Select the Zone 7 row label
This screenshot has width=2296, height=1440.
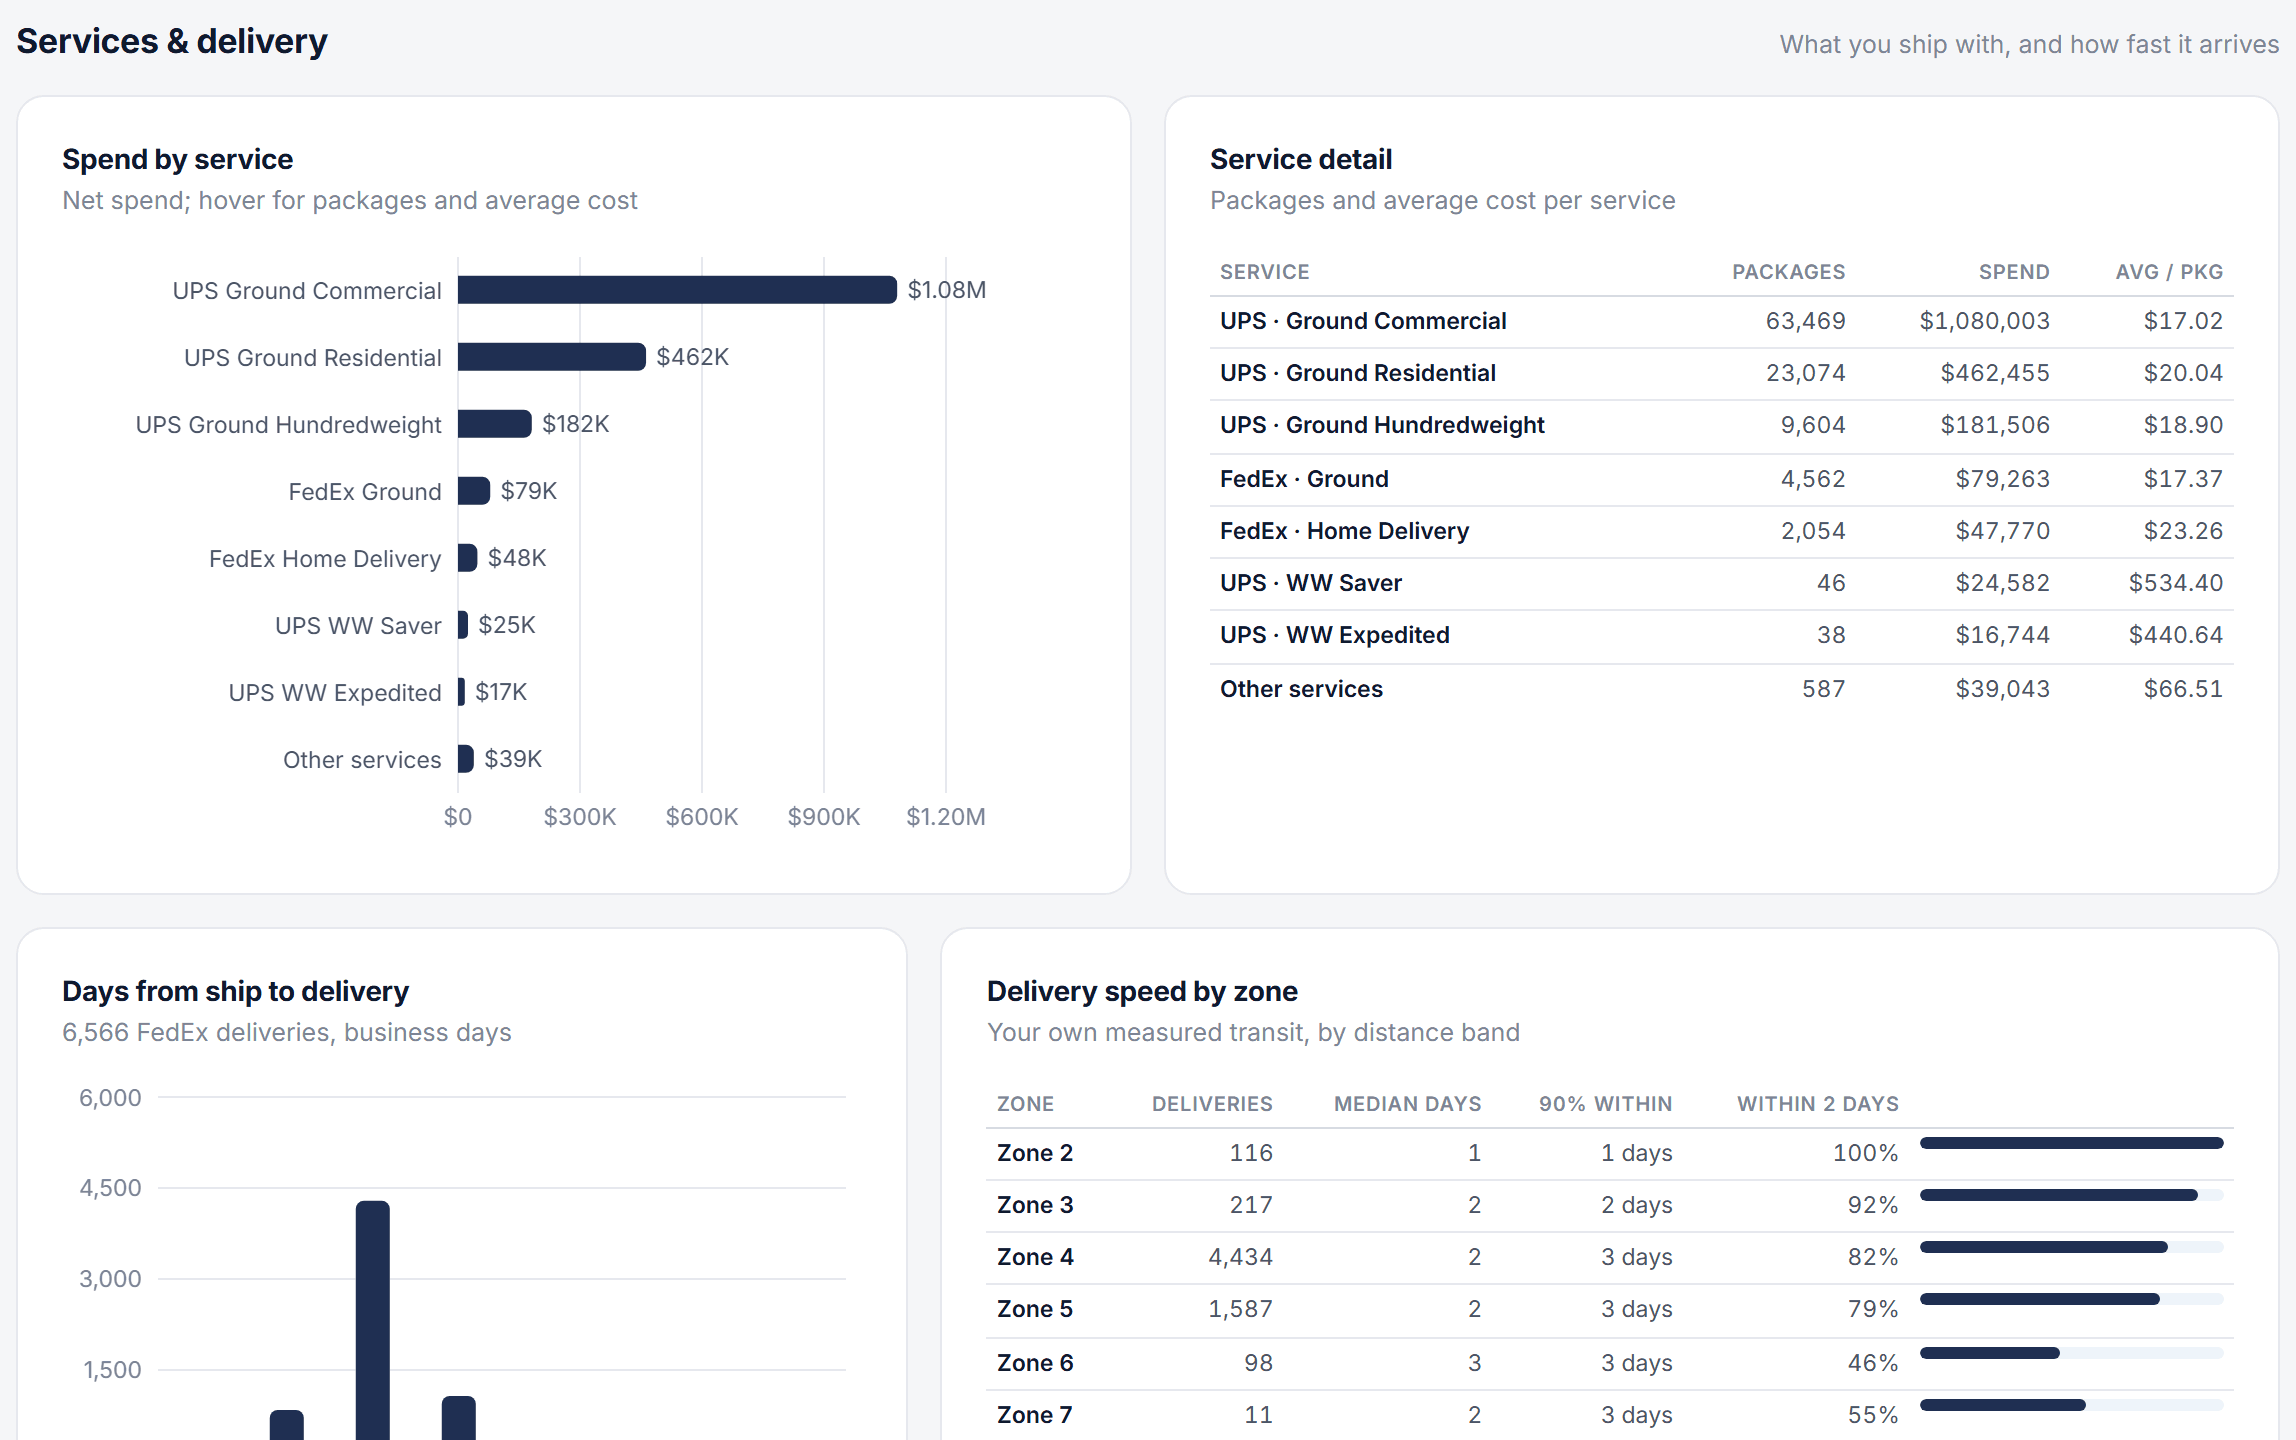coord(1034,1415)
